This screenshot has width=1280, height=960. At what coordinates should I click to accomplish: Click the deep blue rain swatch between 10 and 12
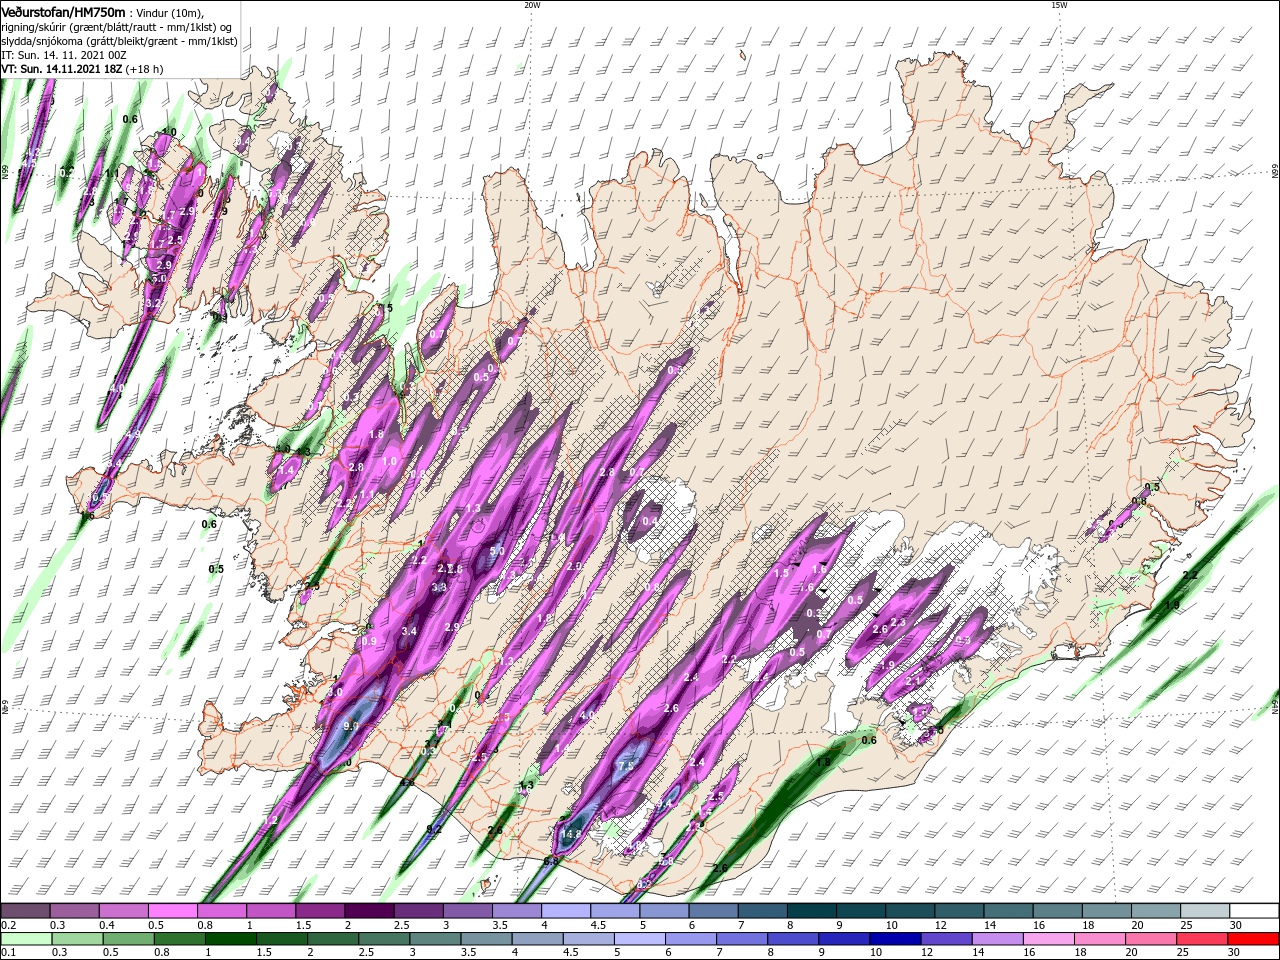pyautogui.click(x=893, y=939)
